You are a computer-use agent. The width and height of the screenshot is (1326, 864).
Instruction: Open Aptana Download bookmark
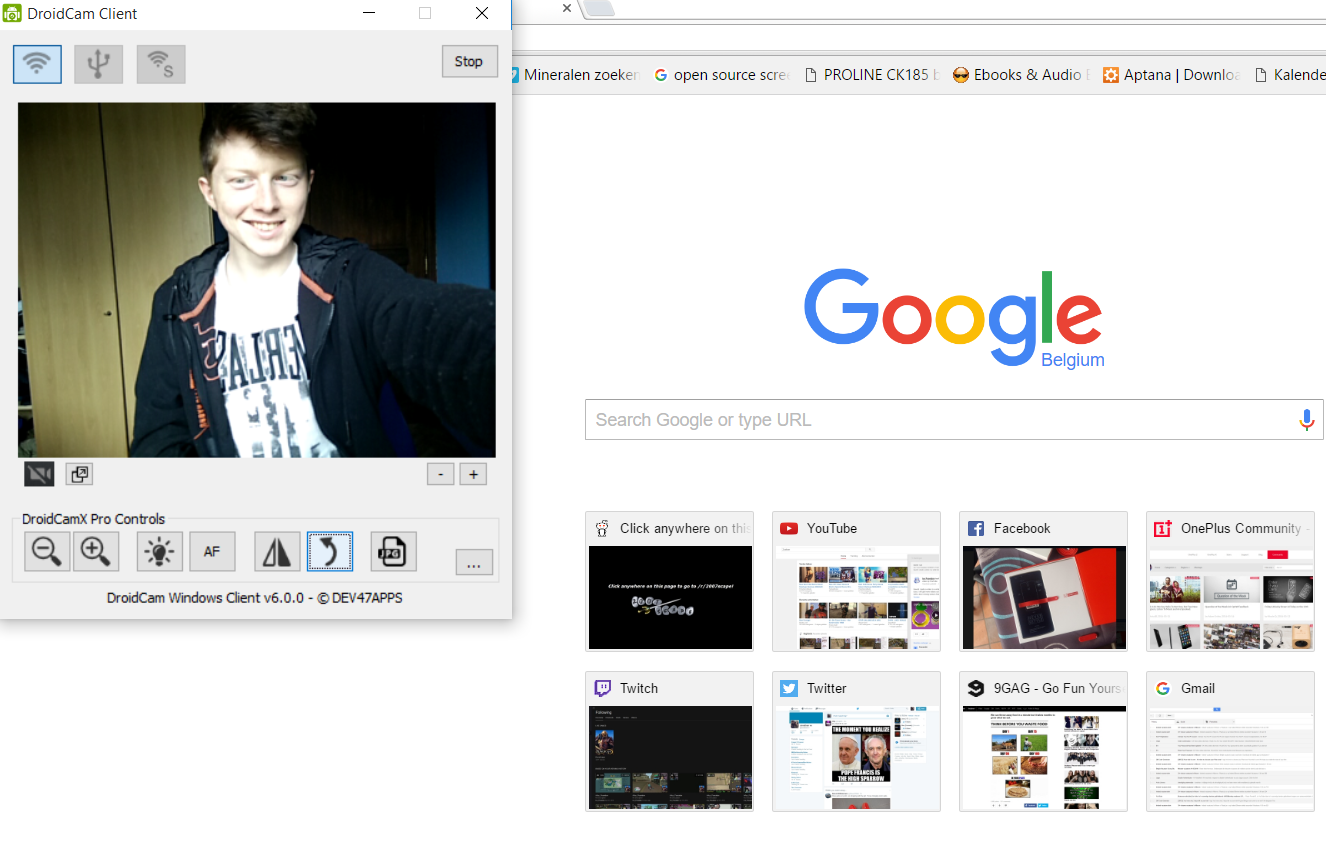(1171, 75)
